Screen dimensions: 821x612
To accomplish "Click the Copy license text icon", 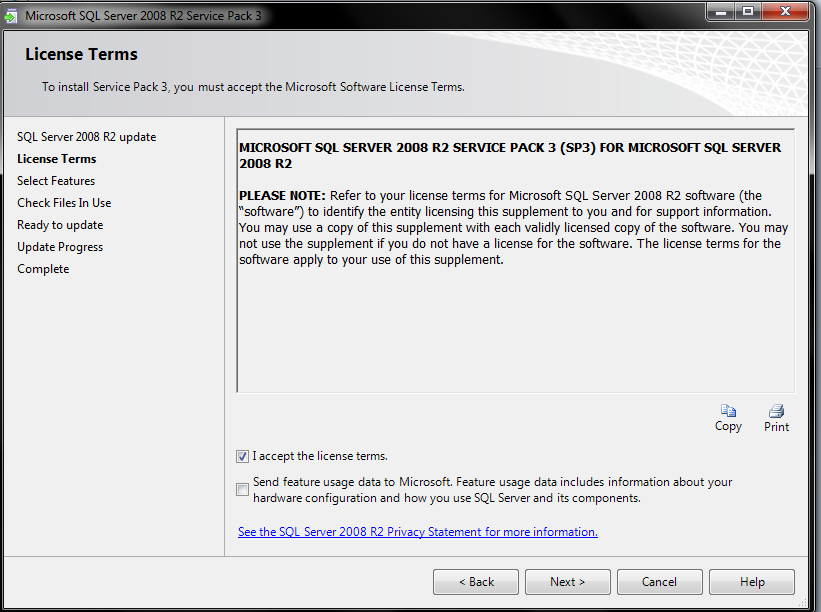I will coord(728,418).
